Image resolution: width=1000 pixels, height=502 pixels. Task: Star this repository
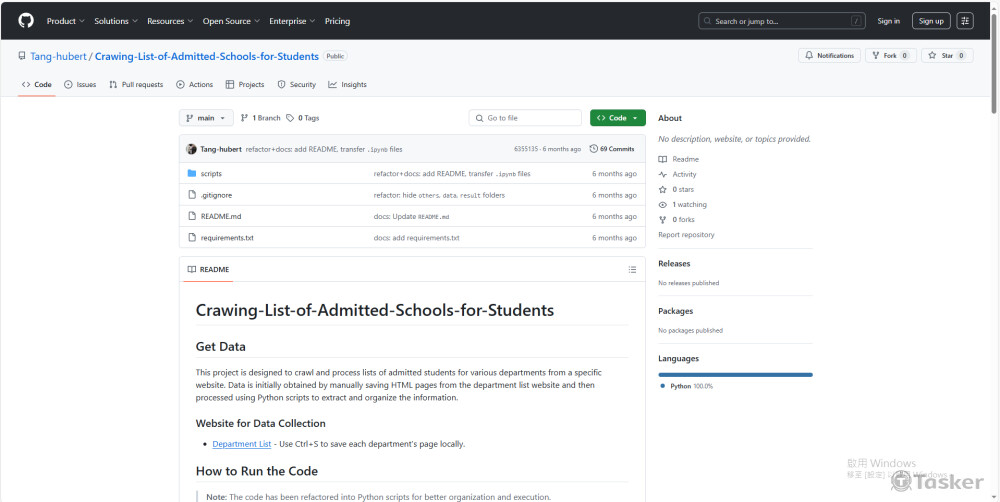click(945, 56)
